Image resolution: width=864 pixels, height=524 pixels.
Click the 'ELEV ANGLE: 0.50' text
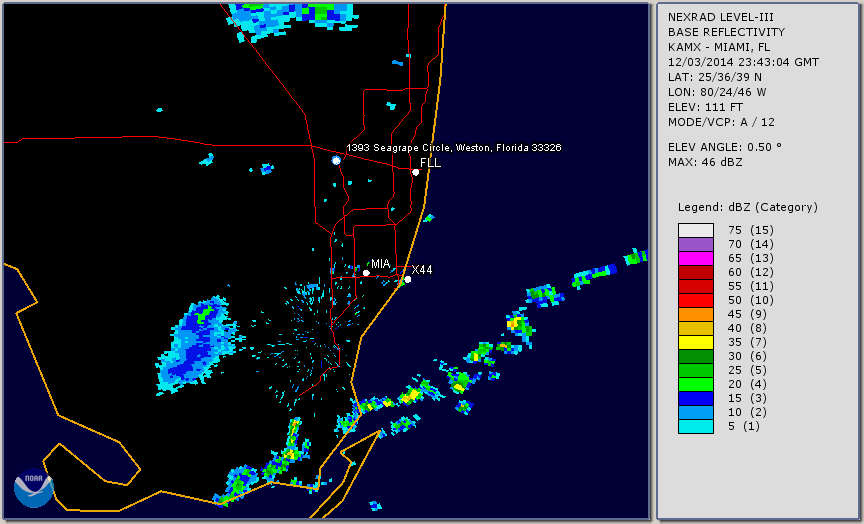725,147
